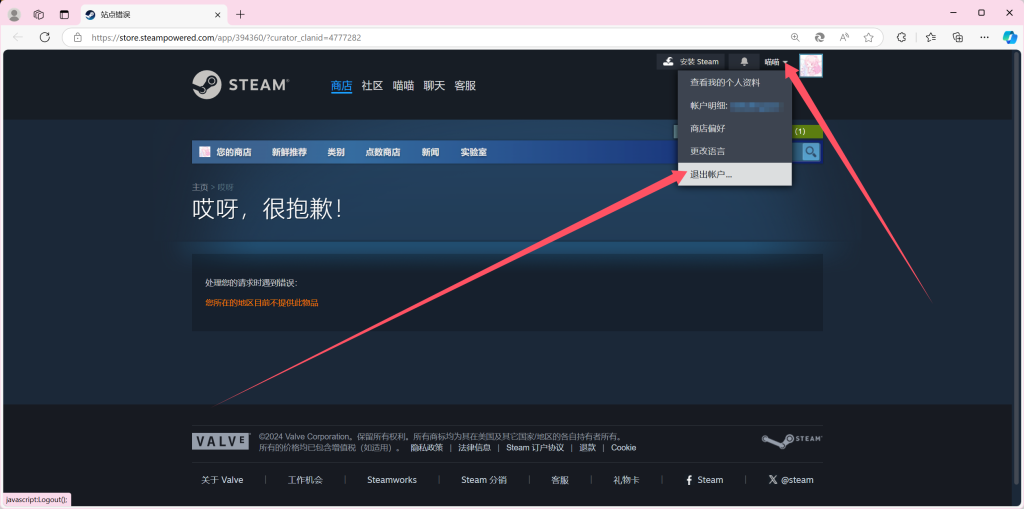
Task: Select the 站点错误 browser tab
Action: [x=154, y=14]
